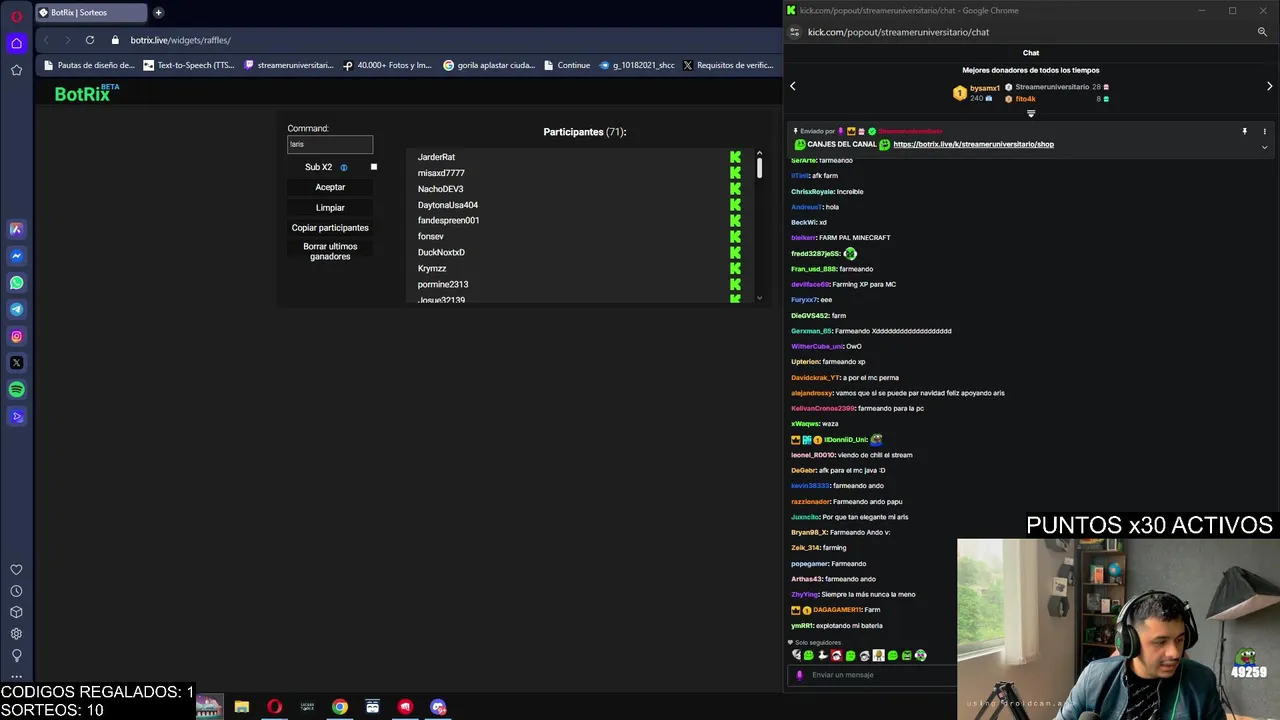Open Requisitos de verific bookmark
Viewport: 1280px width, 720px height.
coord(728,65)
